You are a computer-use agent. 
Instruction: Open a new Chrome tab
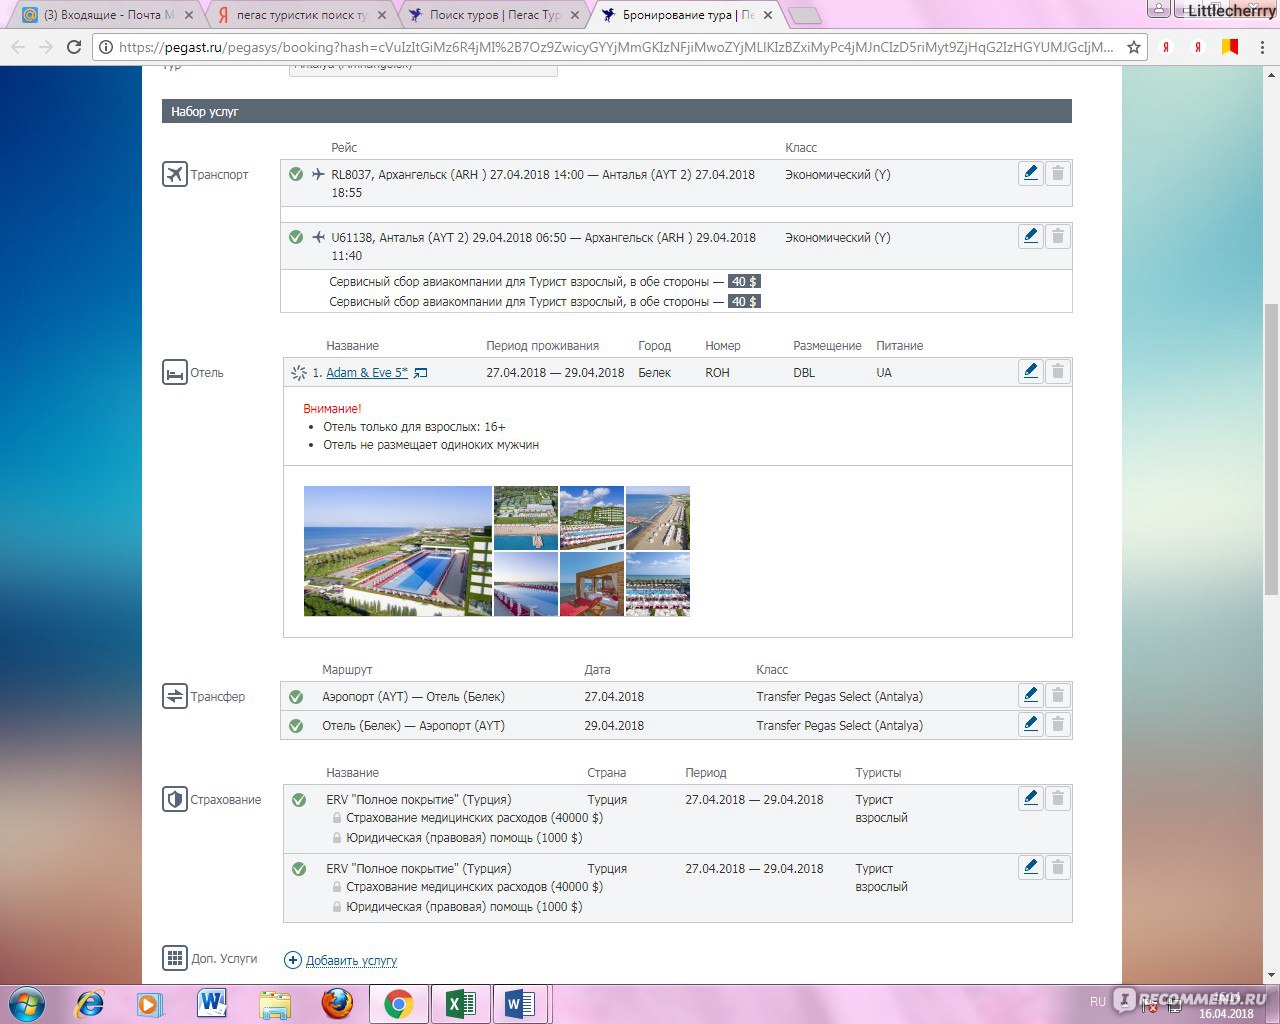tap(806, 15)
